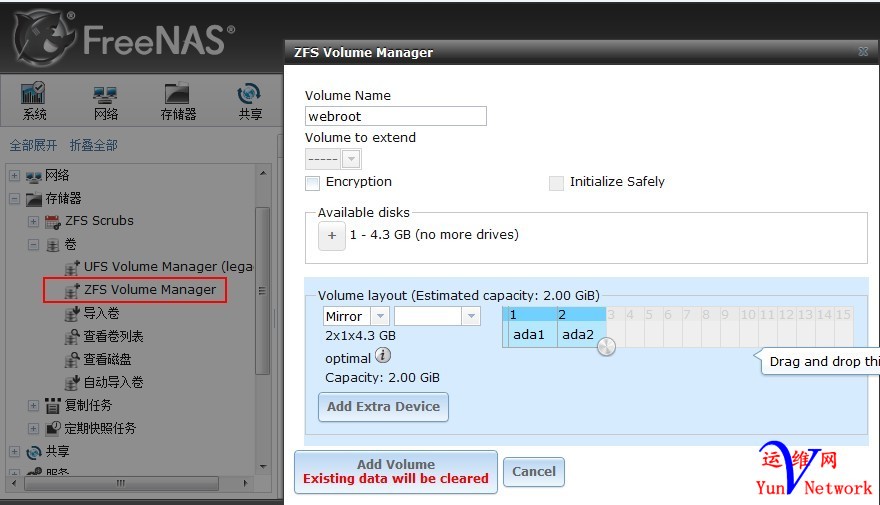The height and width of the screenshot is (505, 880).
Task: Click the panel splitter grip handle
Action: (274, 319)
